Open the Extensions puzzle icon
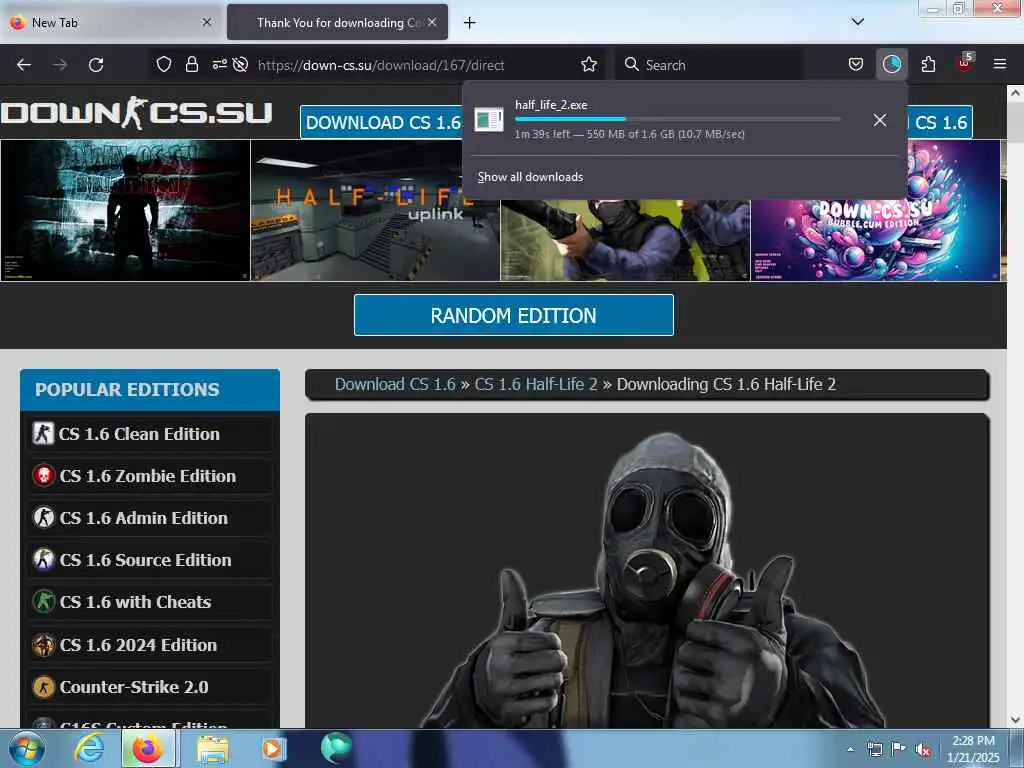This screenshot has height=768, width=1024. pos(928,64)
